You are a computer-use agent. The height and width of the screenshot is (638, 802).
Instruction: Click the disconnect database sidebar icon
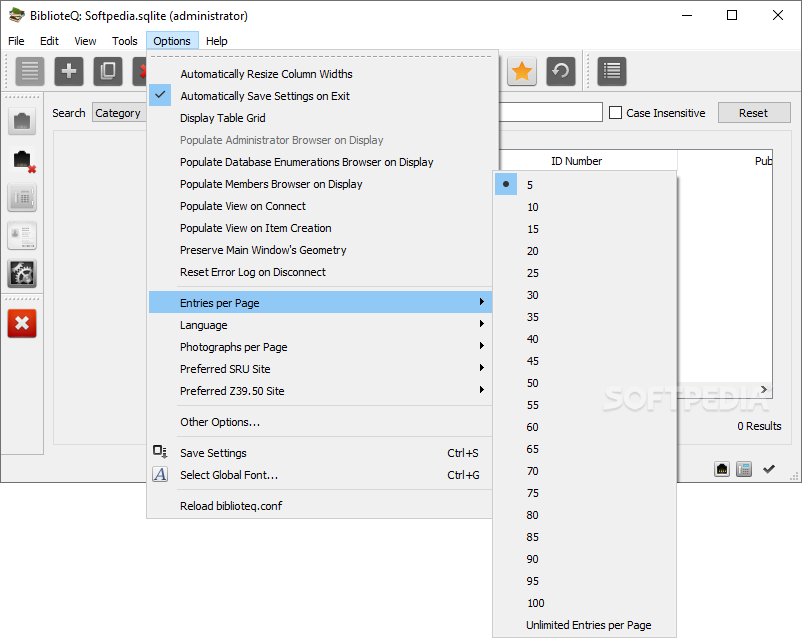point(22,160)
